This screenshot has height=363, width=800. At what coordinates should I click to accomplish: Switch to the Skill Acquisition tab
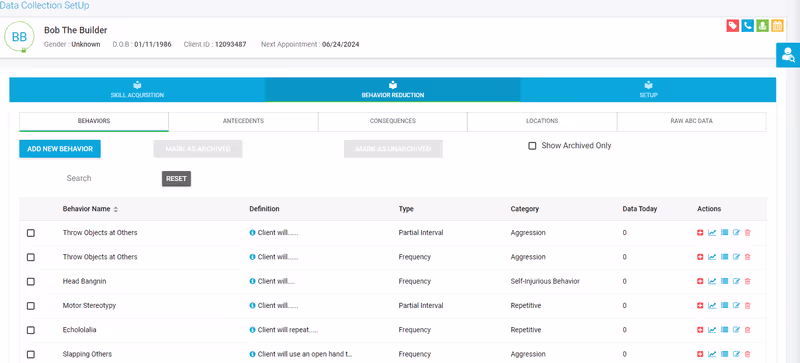coord(137,90)
